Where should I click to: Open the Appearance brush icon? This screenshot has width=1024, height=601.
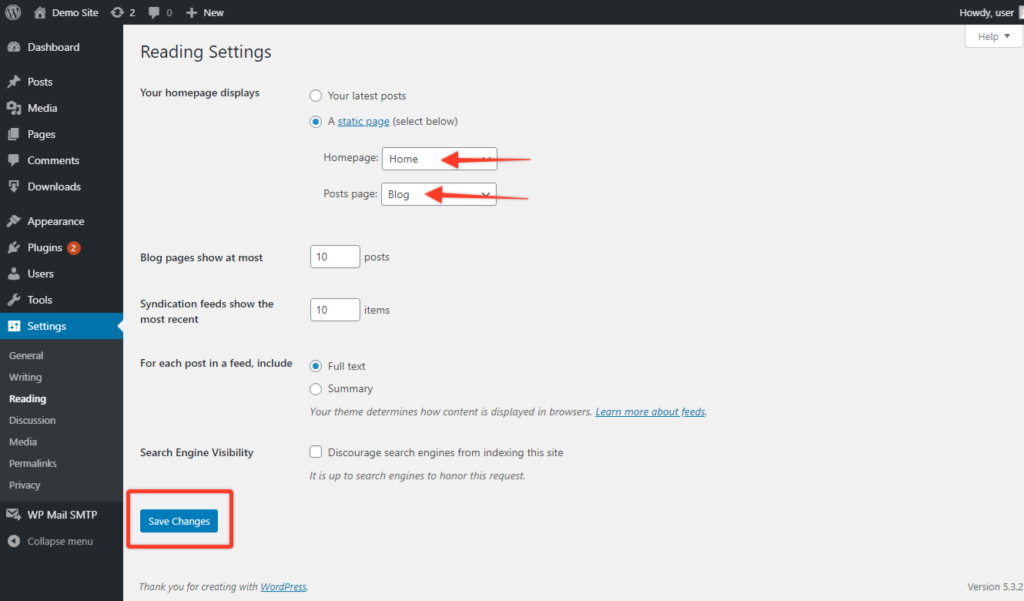pos(14,220)
